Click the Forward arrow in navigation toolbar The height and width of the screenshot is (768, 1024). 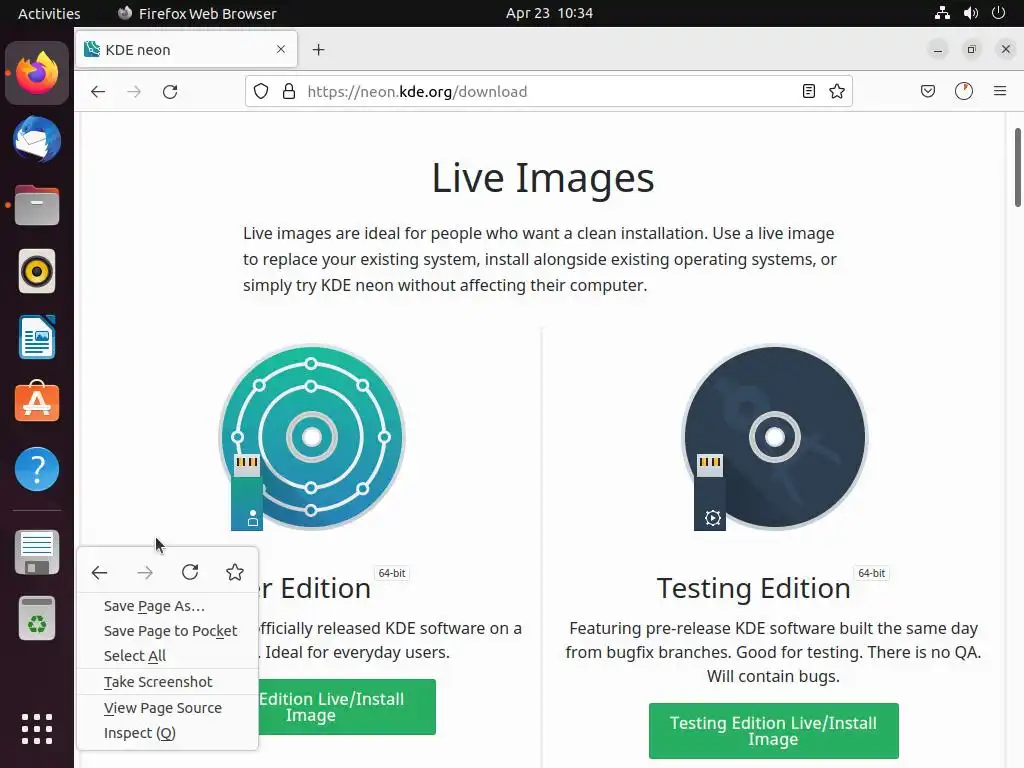[134, 91]
